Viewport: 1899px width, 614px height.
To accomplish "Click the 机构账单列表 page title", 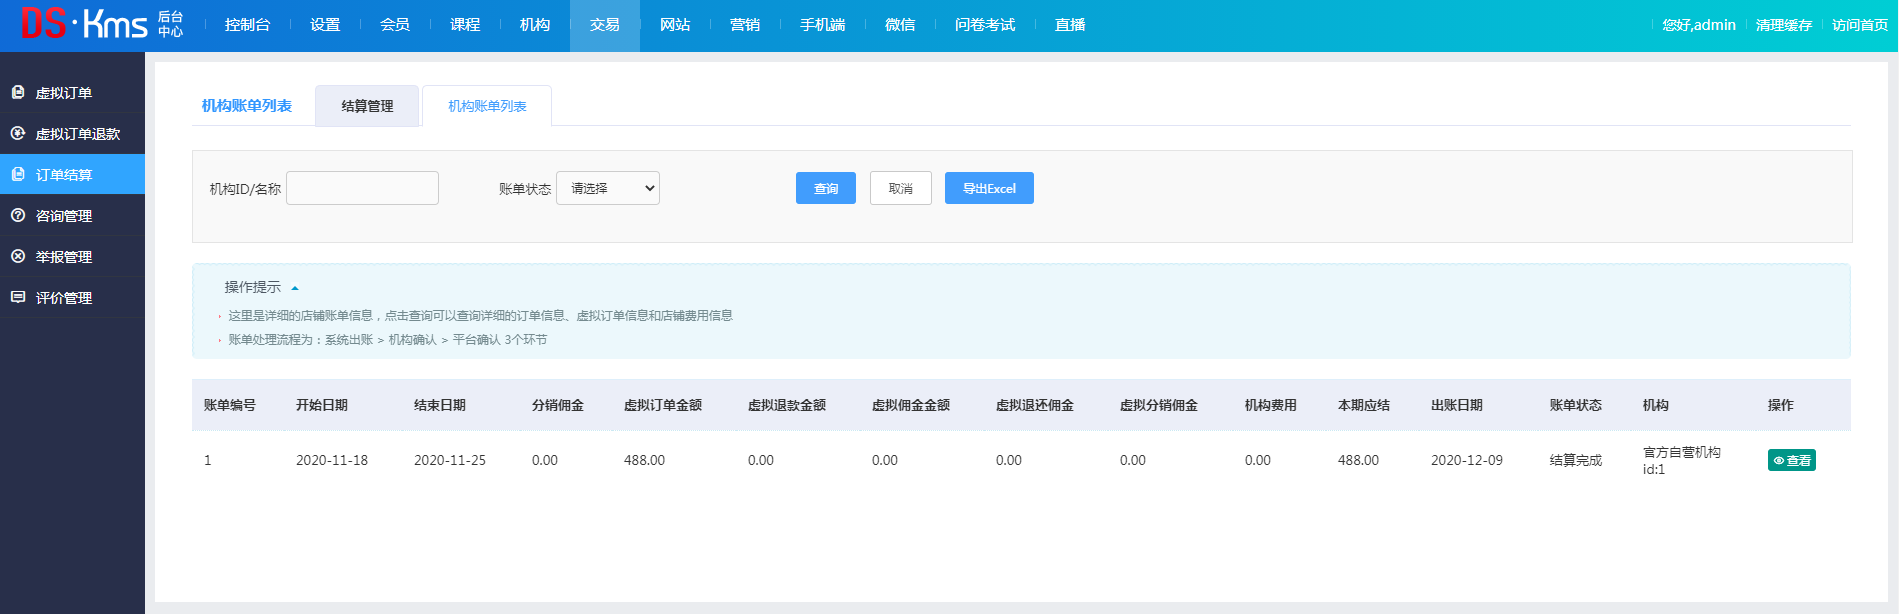I will pyautogui.click(x=247, y=106).
